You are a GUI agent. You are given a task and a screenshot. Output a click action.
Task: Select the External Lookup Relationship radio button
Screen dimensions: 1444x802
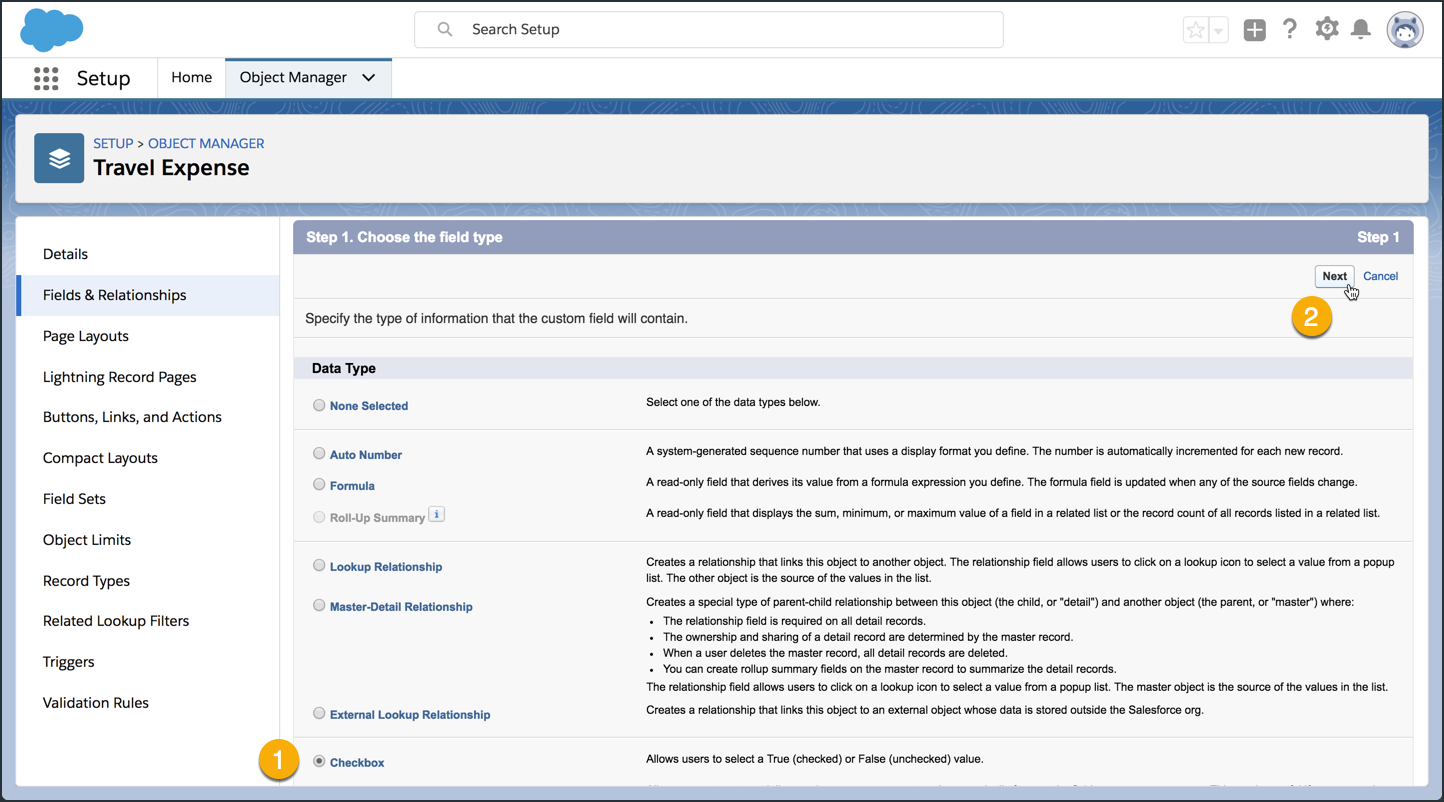coord(319,713)
